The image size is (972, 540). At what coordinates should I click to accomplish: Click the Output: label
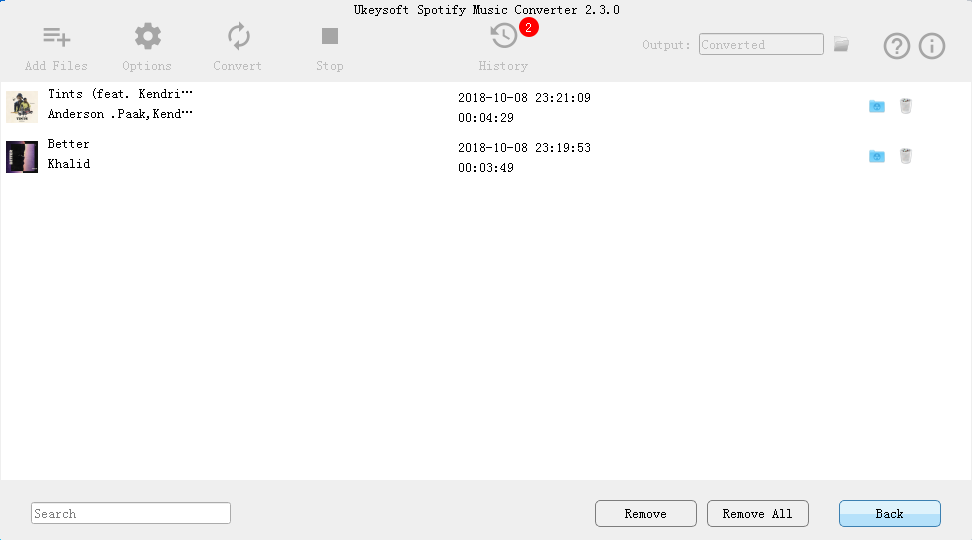tap(666, 45)
